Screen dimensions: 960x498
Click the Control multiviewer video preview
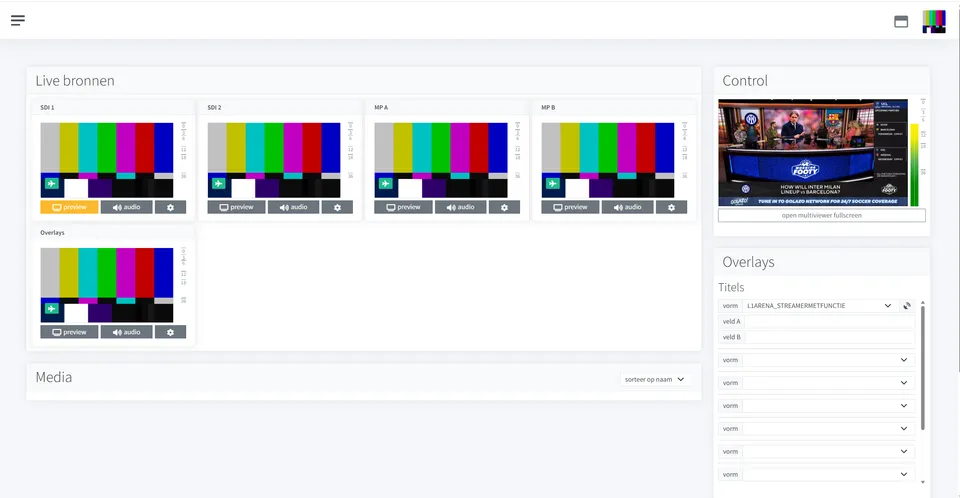click(x=812, y=153)
